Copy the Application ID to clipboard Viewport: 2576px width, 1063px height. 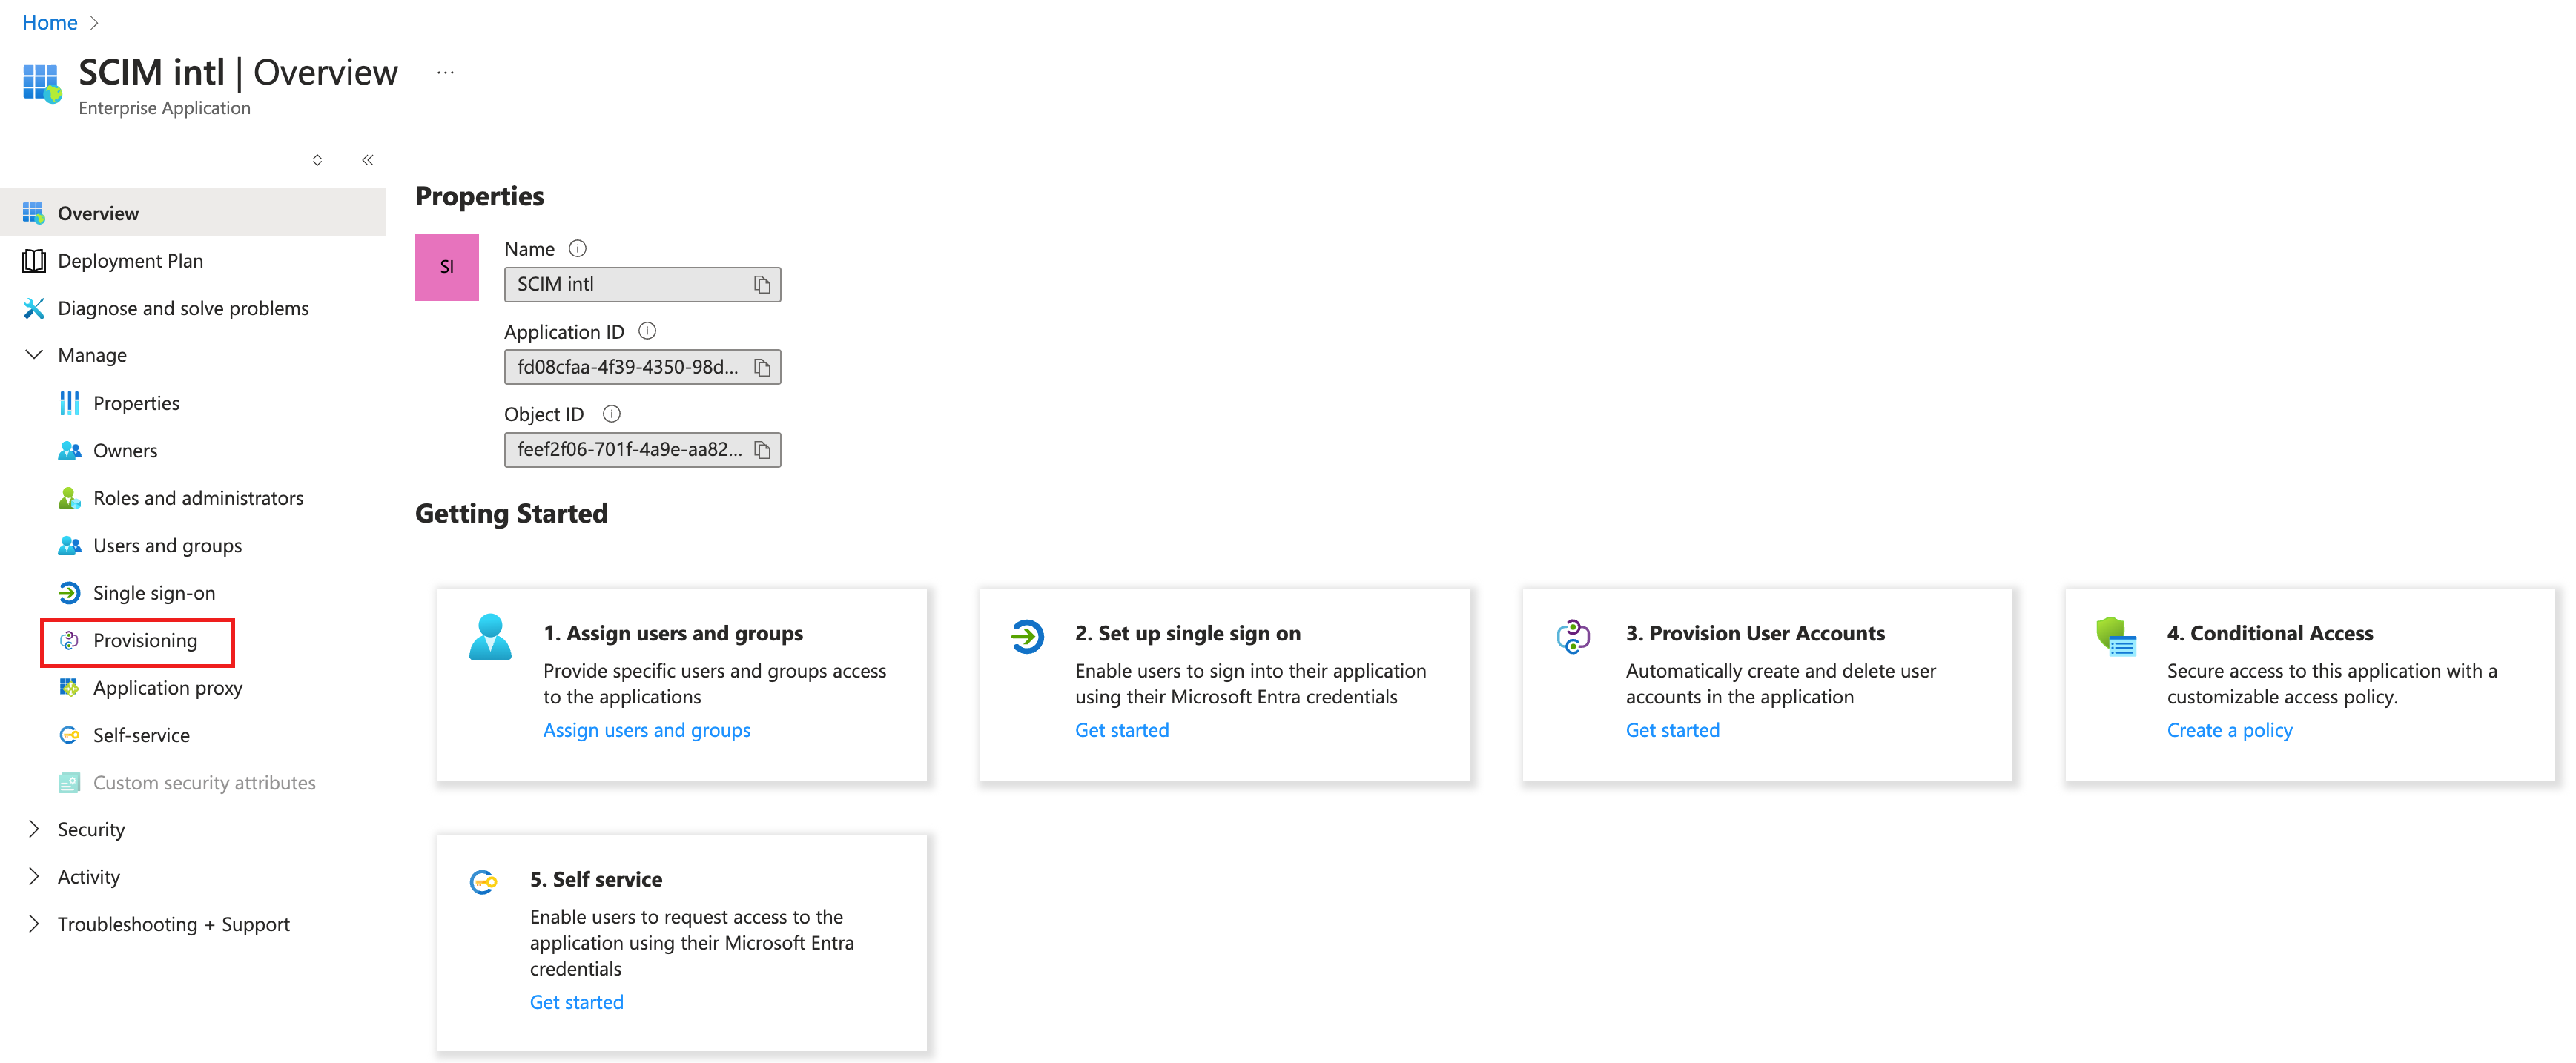[x=762, y=368]
